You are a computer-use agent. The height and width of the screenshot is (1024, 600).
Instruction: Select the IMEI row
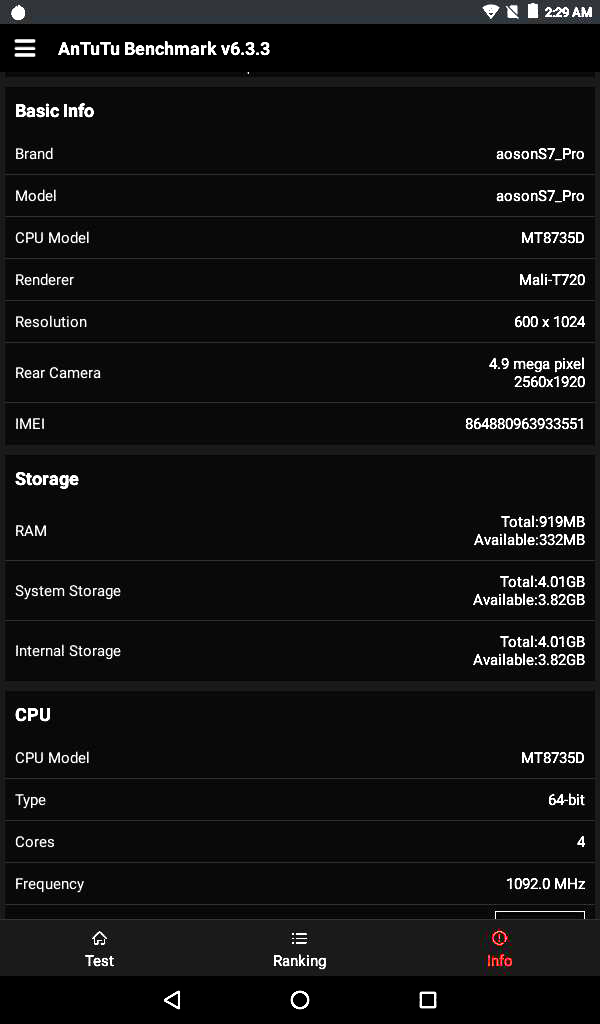point(299,424)
